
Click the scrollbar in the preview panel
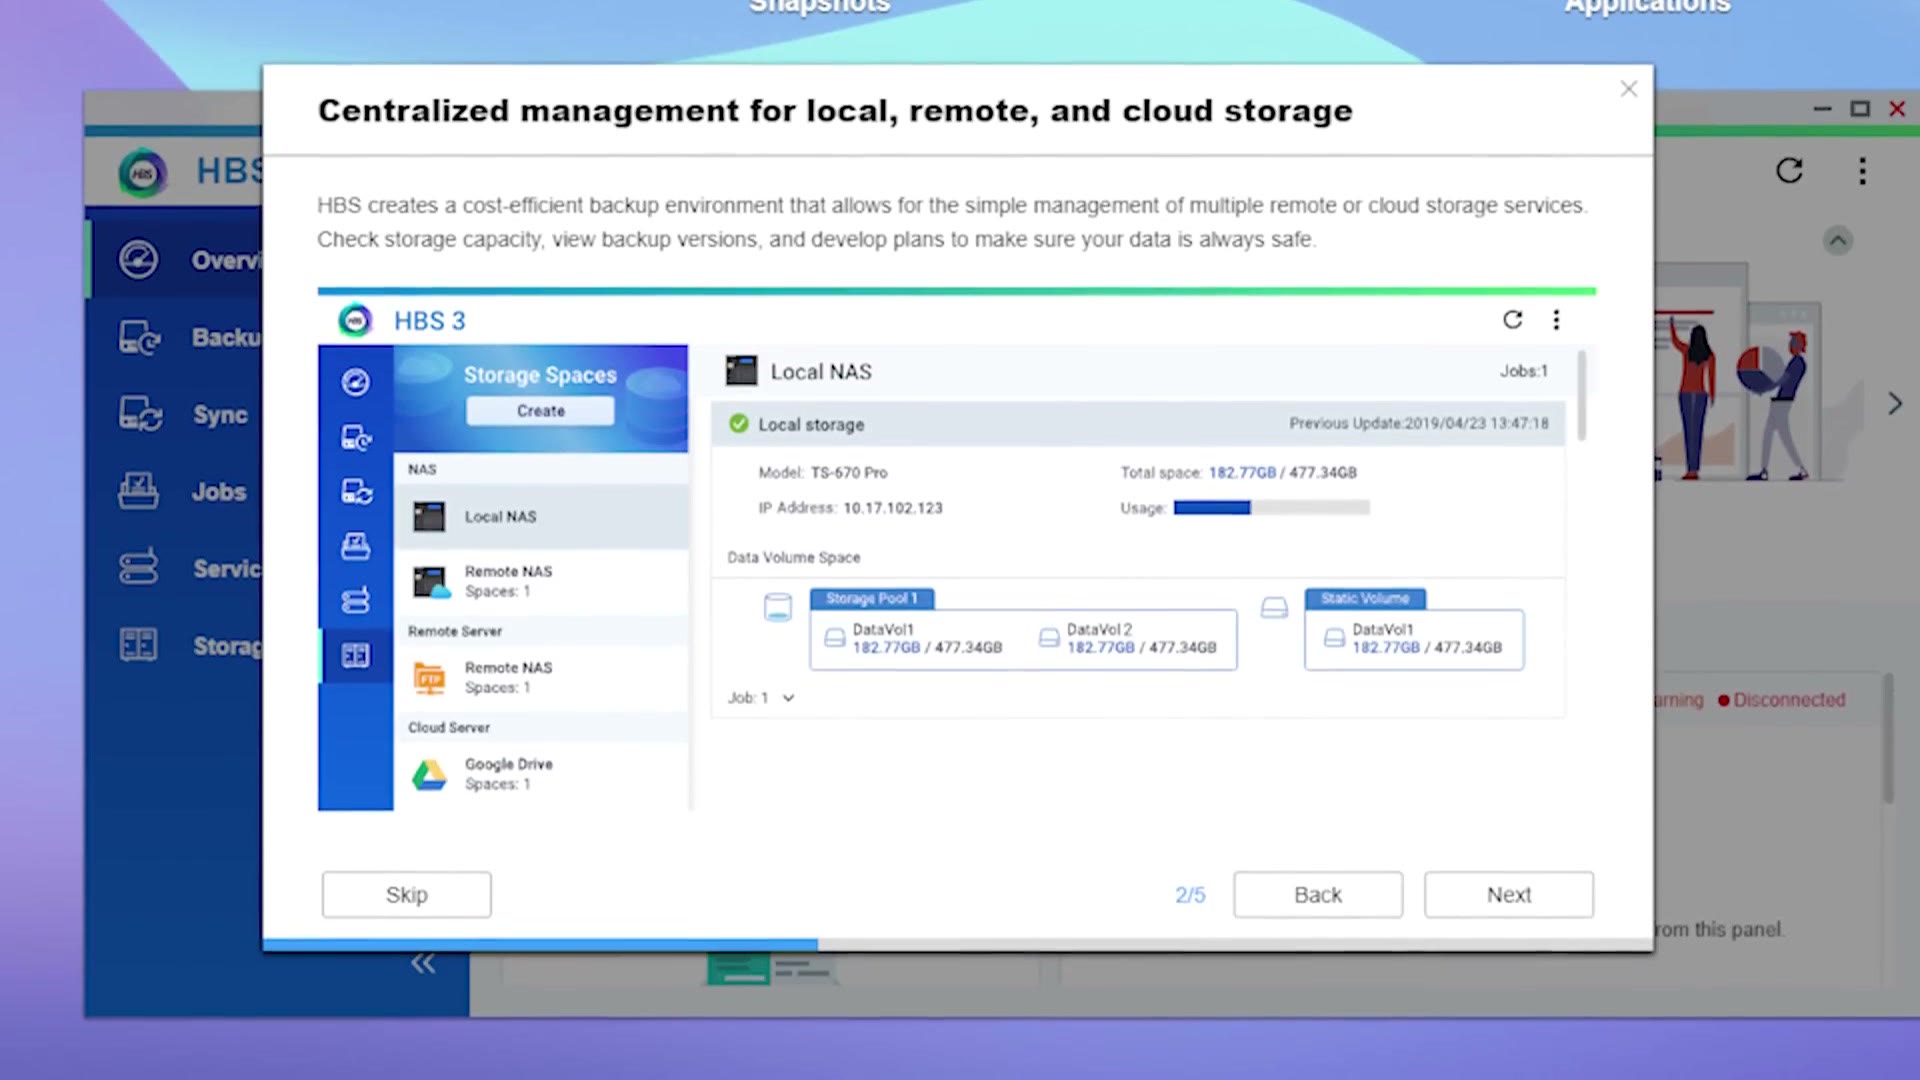(1581, 396)
